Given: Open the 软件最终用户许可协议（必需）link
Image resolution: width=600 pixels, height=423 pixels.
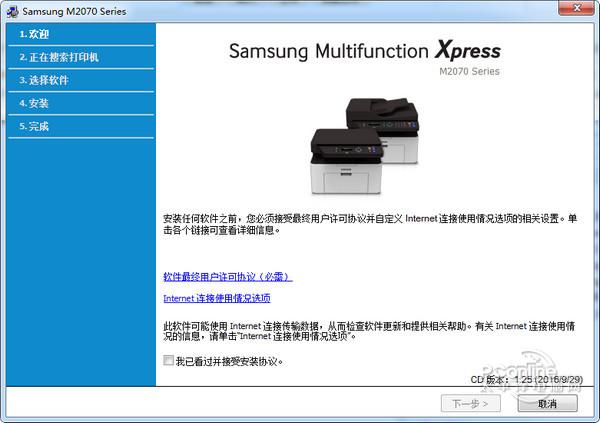Looking at the screenshot, I should 228,277.
